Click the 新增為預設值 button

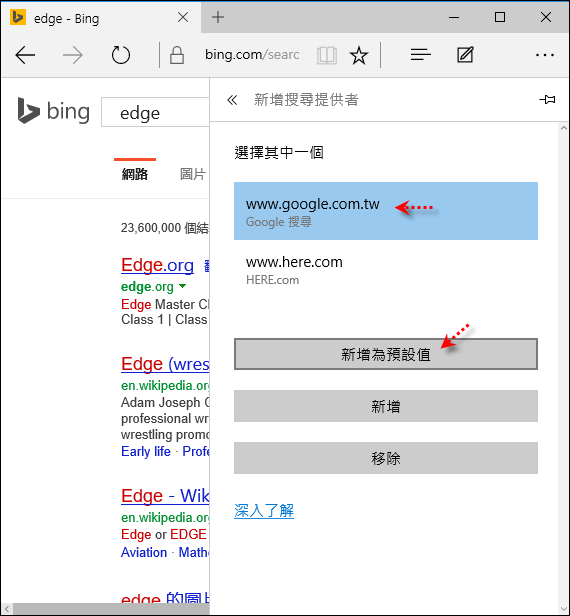386,354
